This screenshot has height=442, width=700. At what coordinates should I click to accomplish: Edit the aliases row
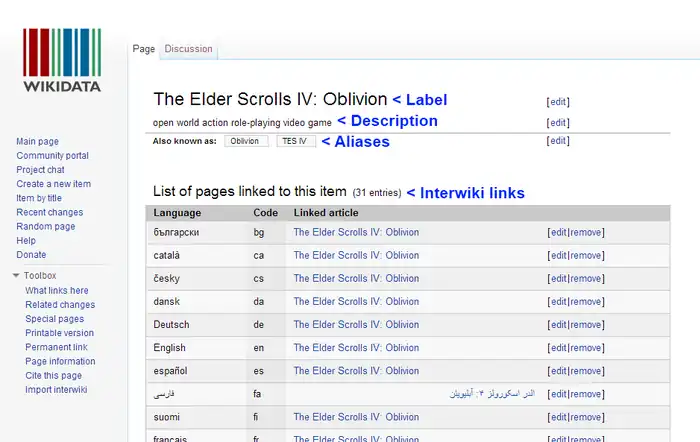tap(558, 141)
